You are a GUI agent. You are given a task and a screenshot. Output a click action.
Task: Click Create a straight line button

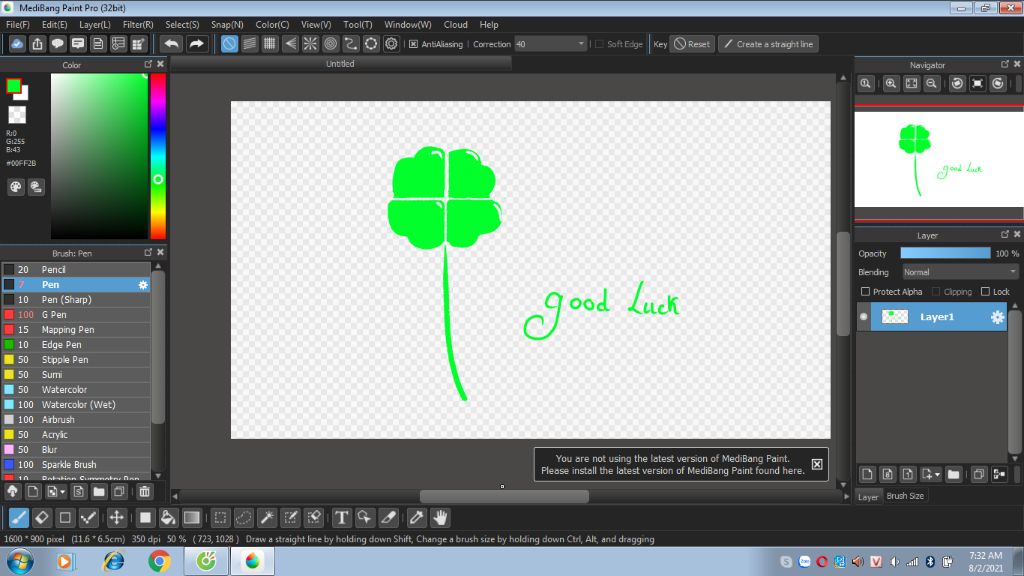click(x=769, y=44)
